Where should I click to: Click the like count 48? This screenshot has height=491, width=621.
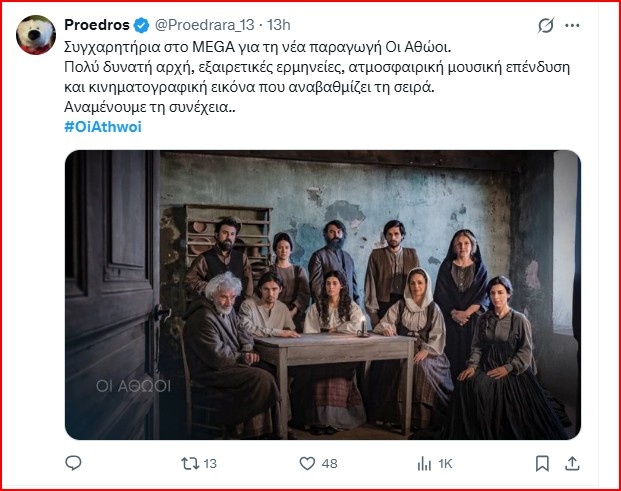(330, 464)
